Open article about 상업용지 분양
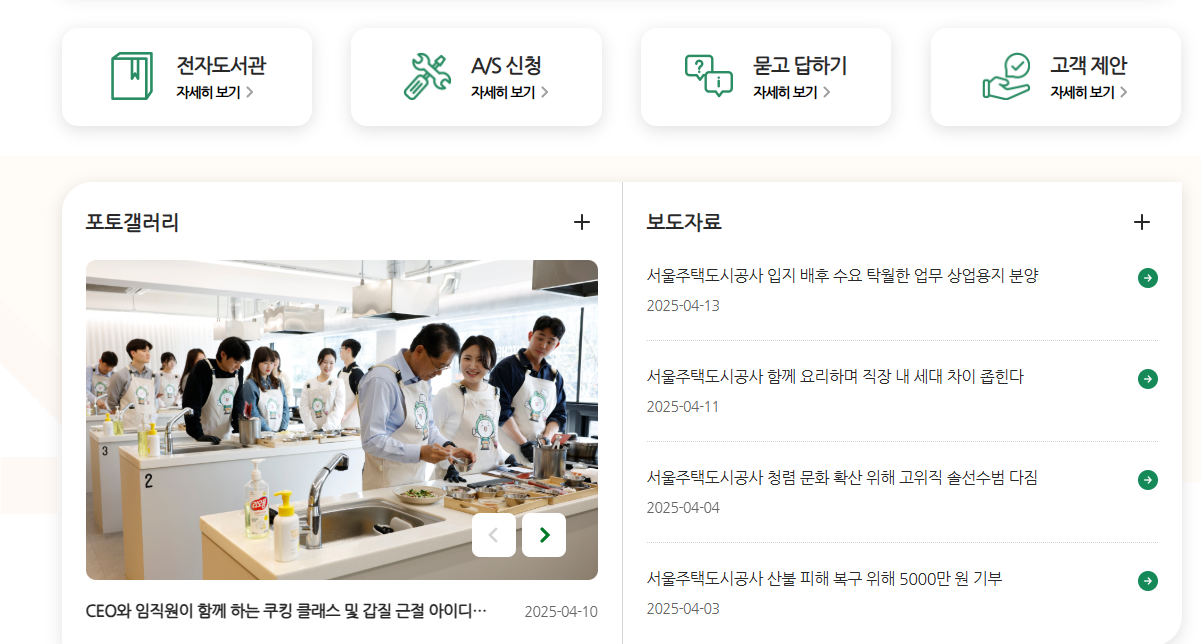This screenshot has width=1201, height=644. click(843, 276)
